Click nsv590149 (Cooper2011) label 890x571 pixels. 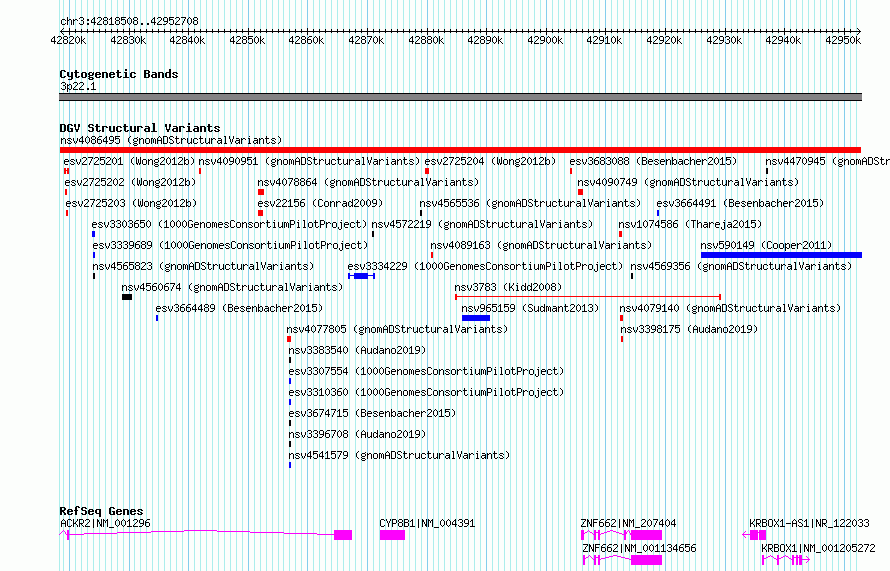pyautogui.click(x=766, y=245)
